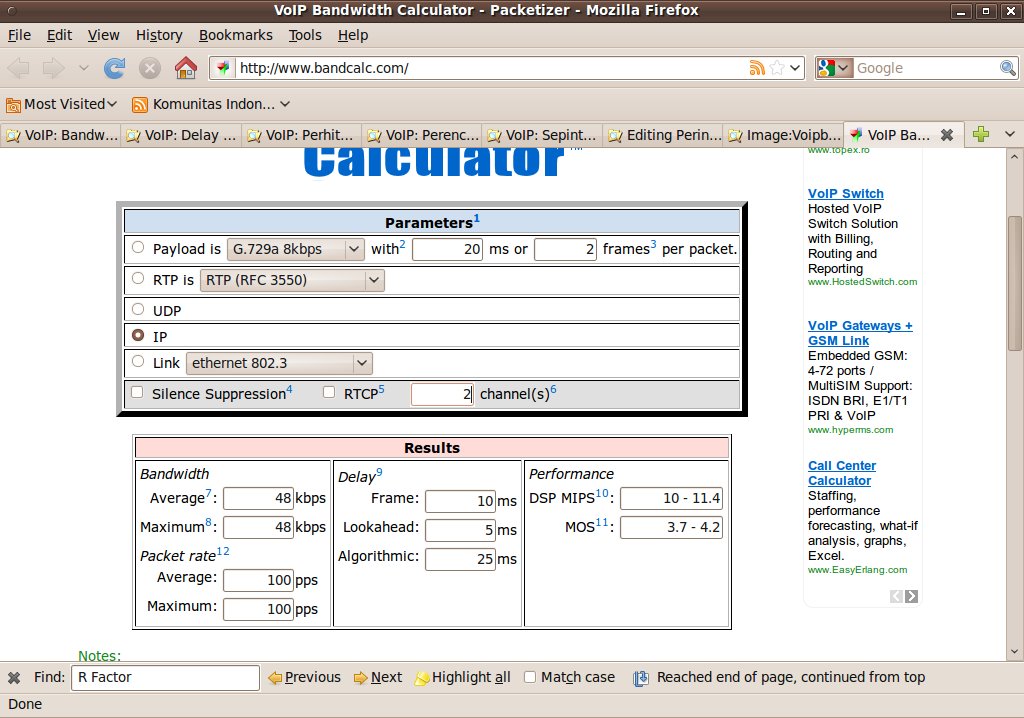Image resolution: width=1024 pixels, height=718 pixels.
Task: Click Highlight all in find bar
Action: tap(462, 677)
